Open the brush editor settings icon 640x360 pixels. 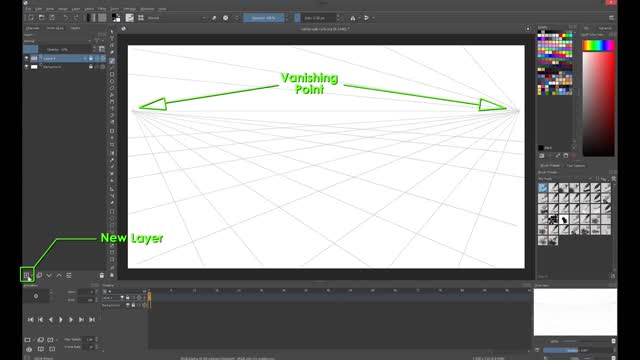[x=129, y=18]
